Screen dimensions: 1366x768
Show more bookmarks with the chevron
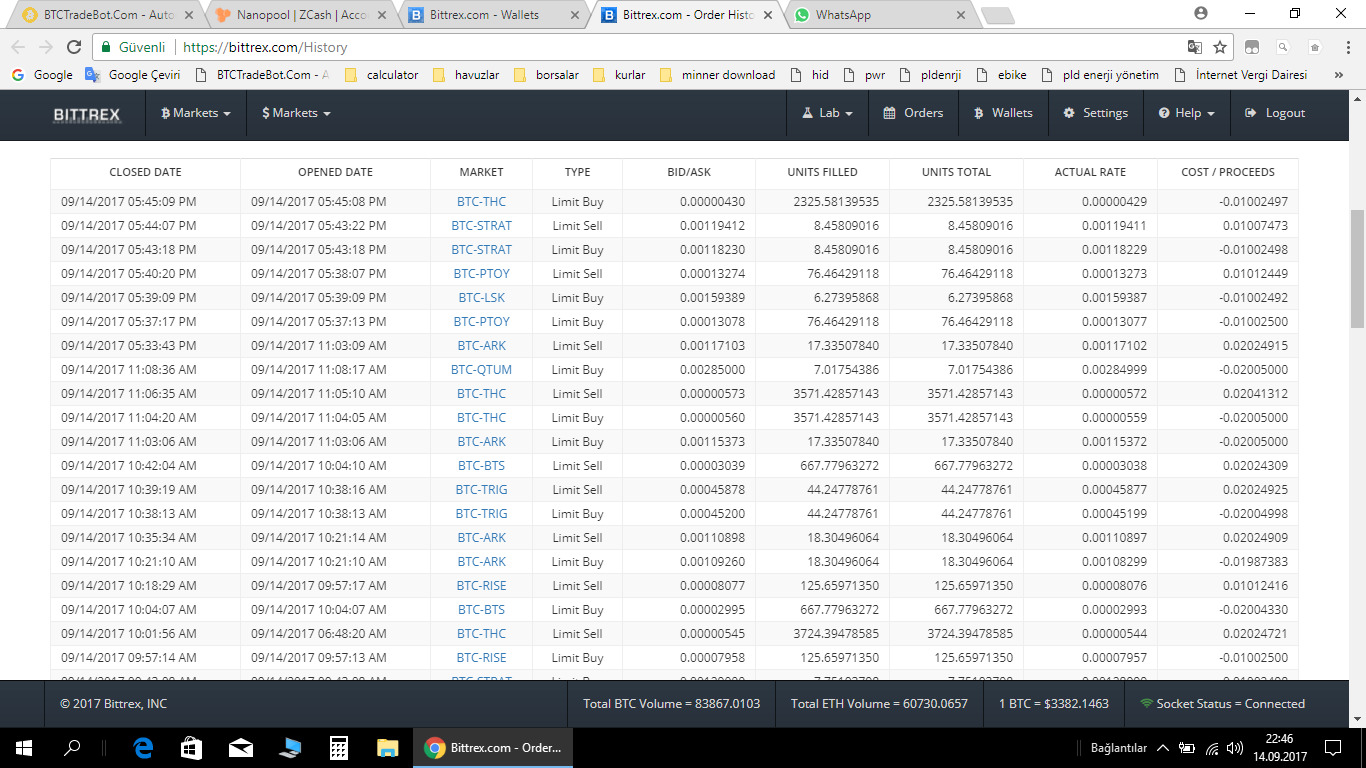1339,75
